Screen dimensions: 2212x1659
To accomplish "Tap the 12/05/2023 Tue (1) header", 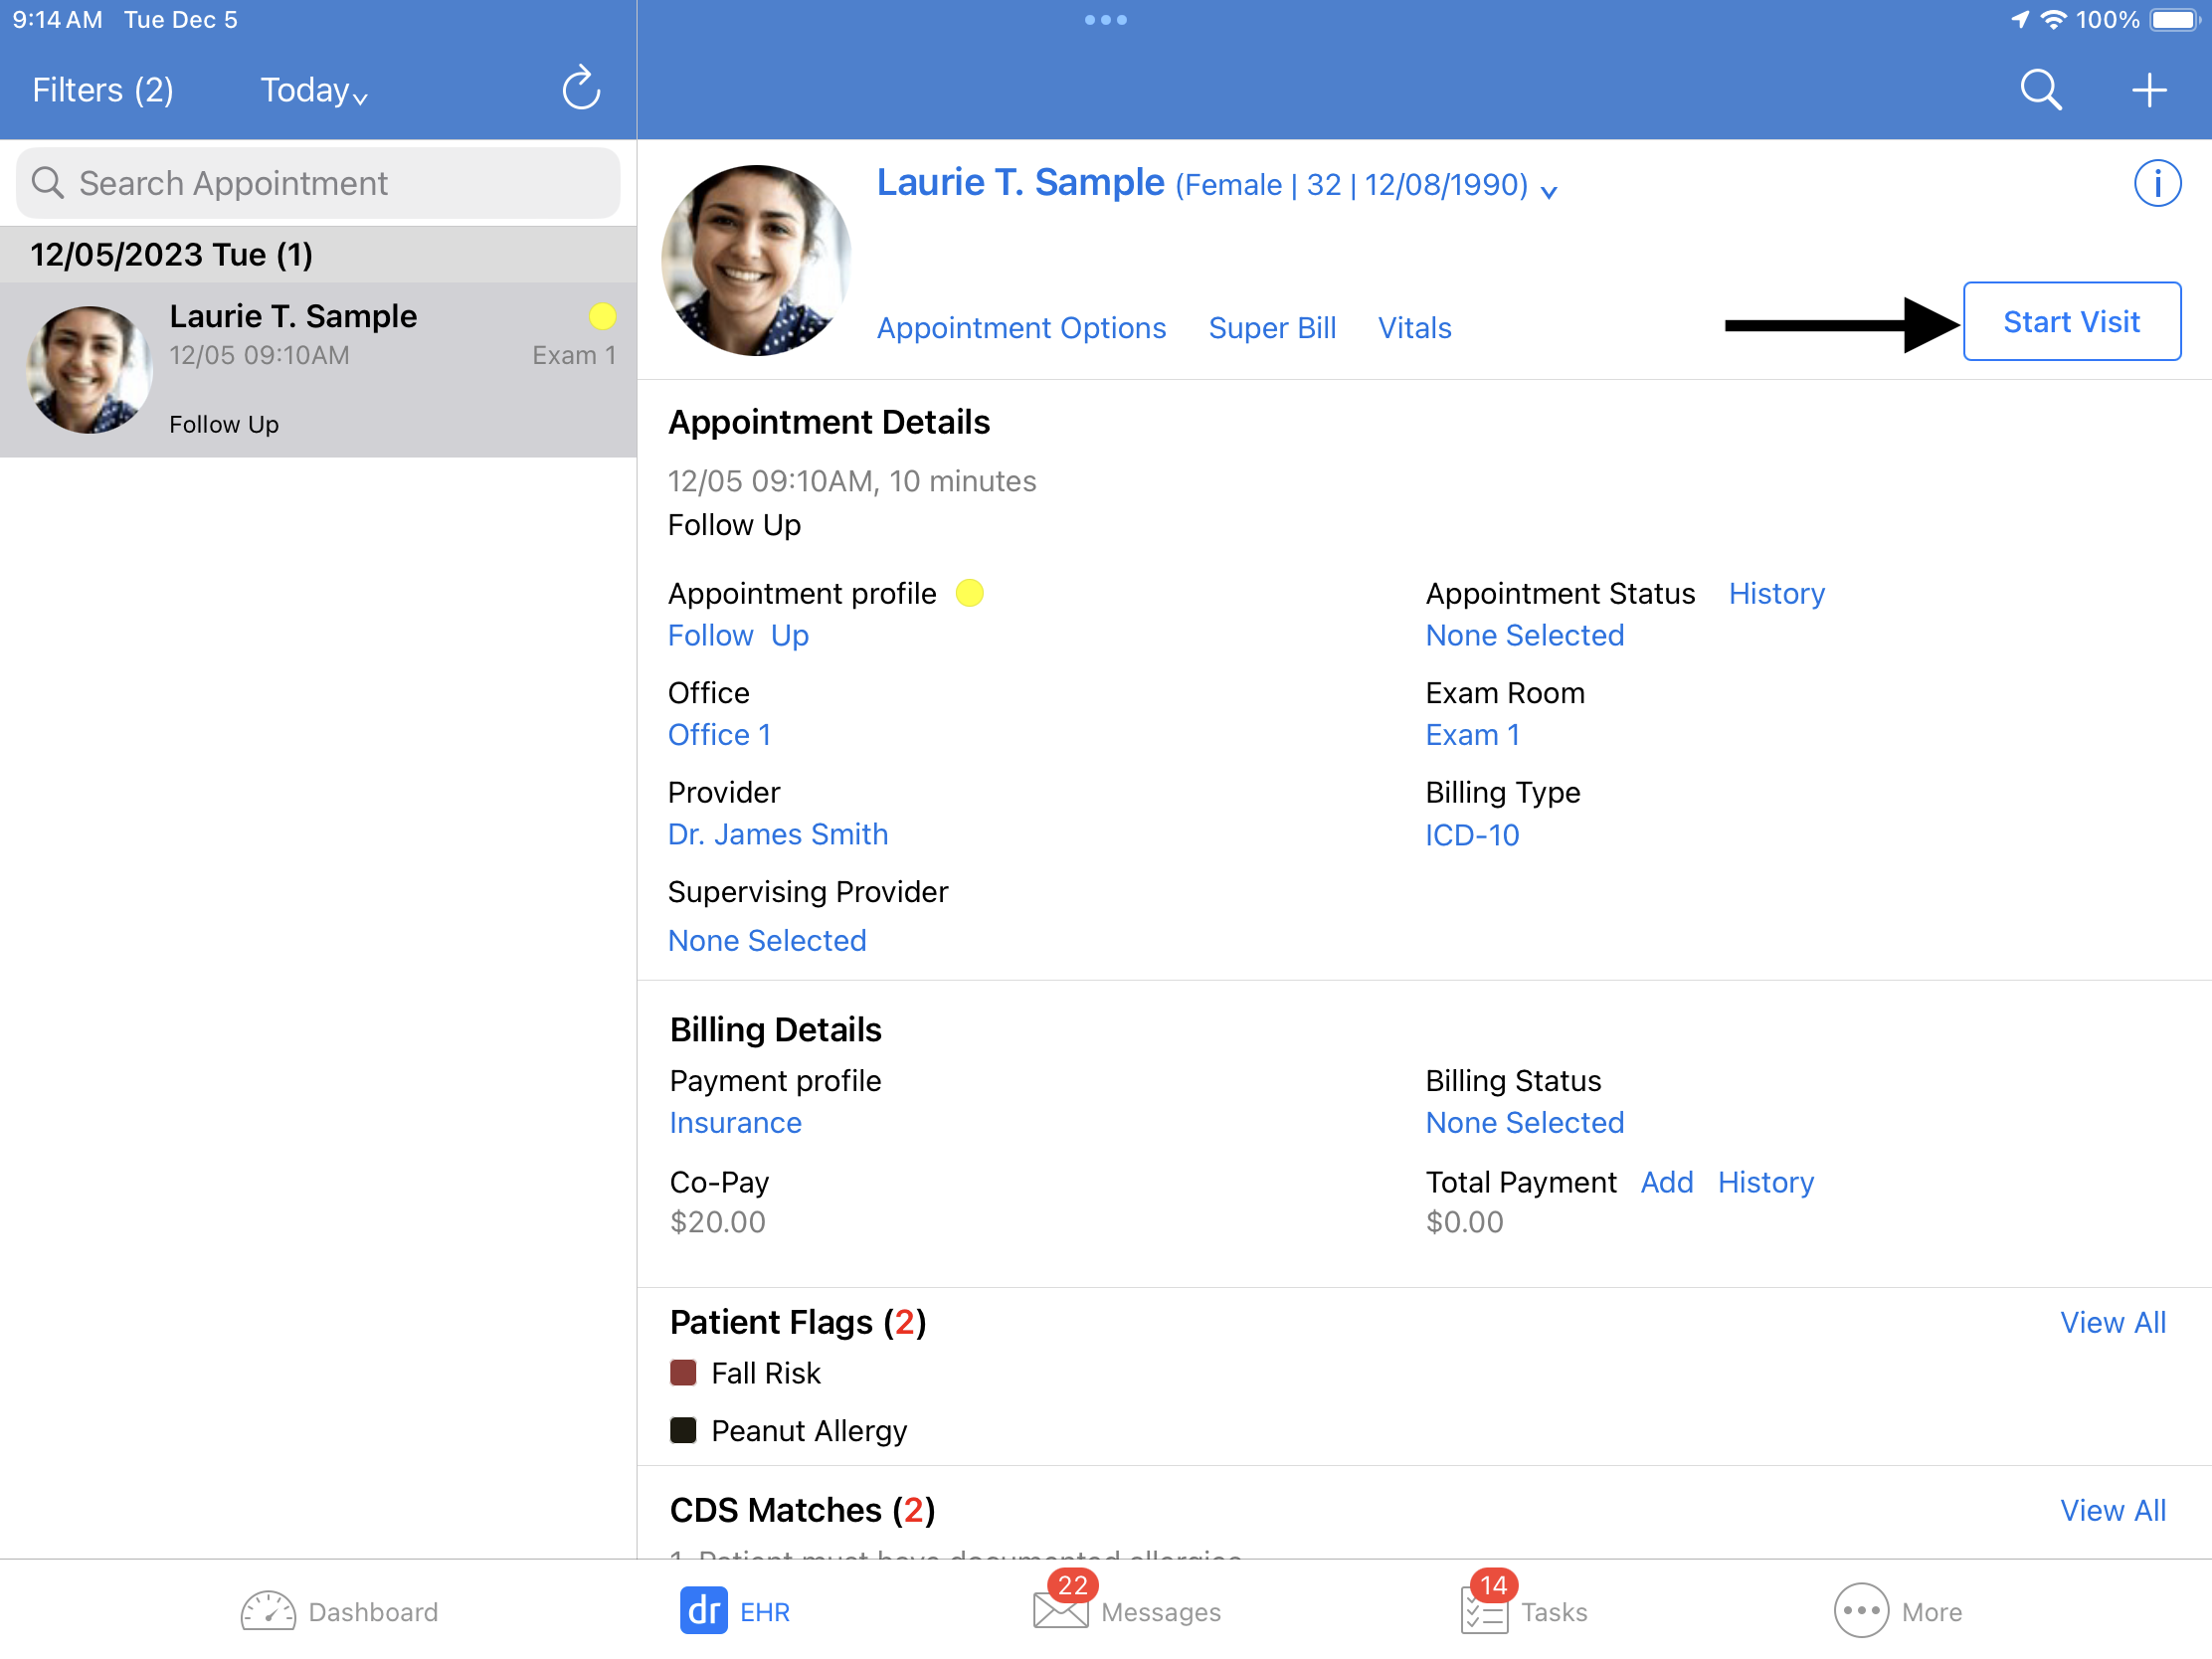I will pyautogui.click(x=318, y=255).
